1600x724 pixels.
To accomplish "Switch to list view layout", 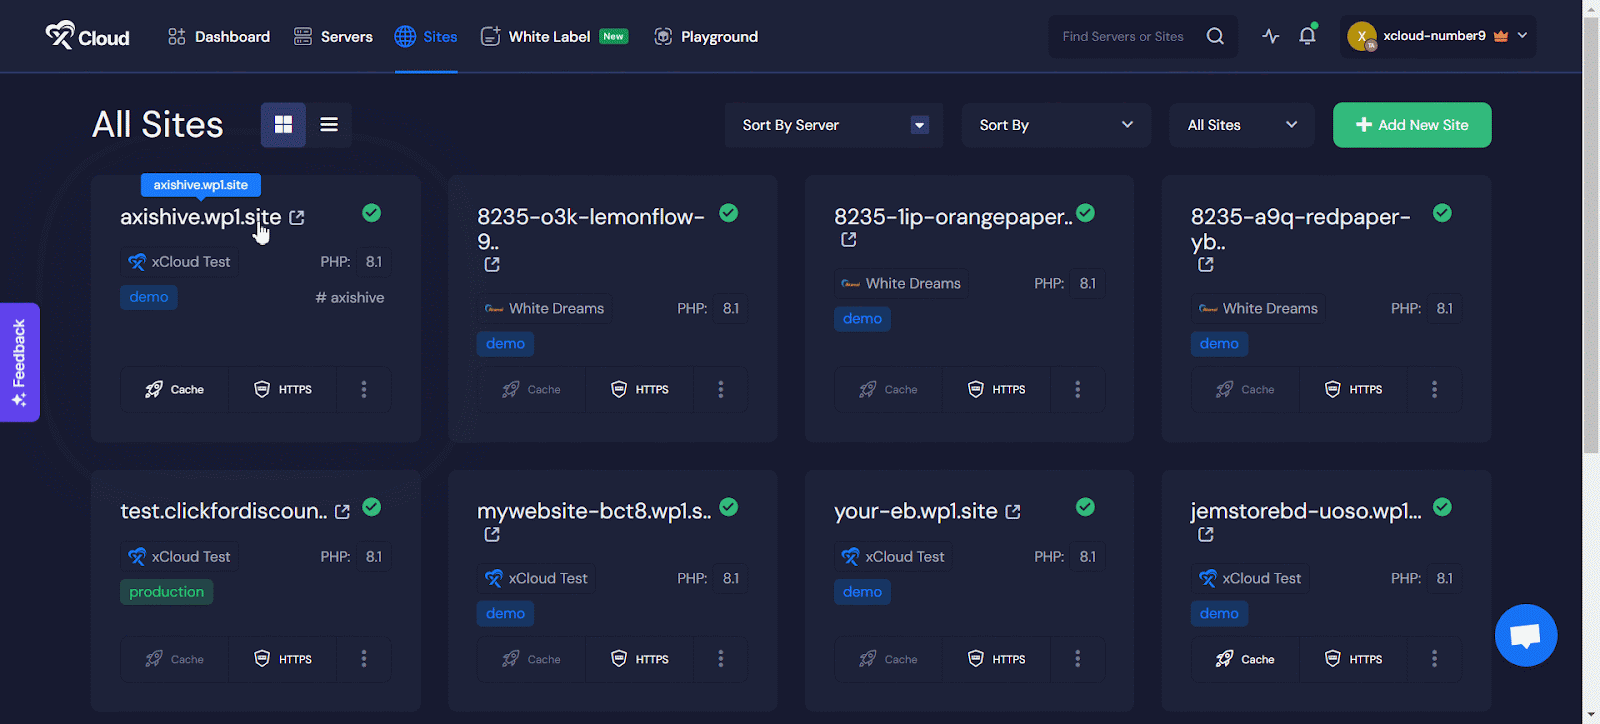I will pyautogui.click(x=329, y=125).
